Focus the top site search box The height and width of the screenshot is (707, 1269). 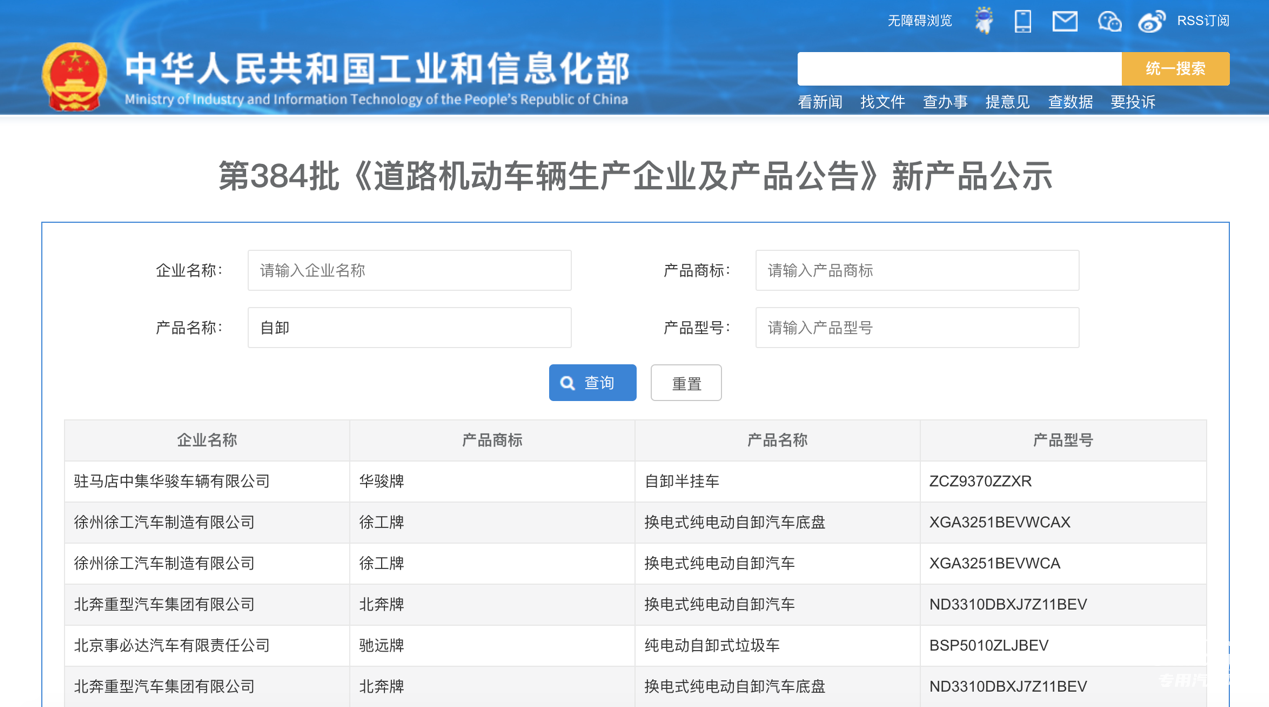pyautogui.click(x=959, y=69)
